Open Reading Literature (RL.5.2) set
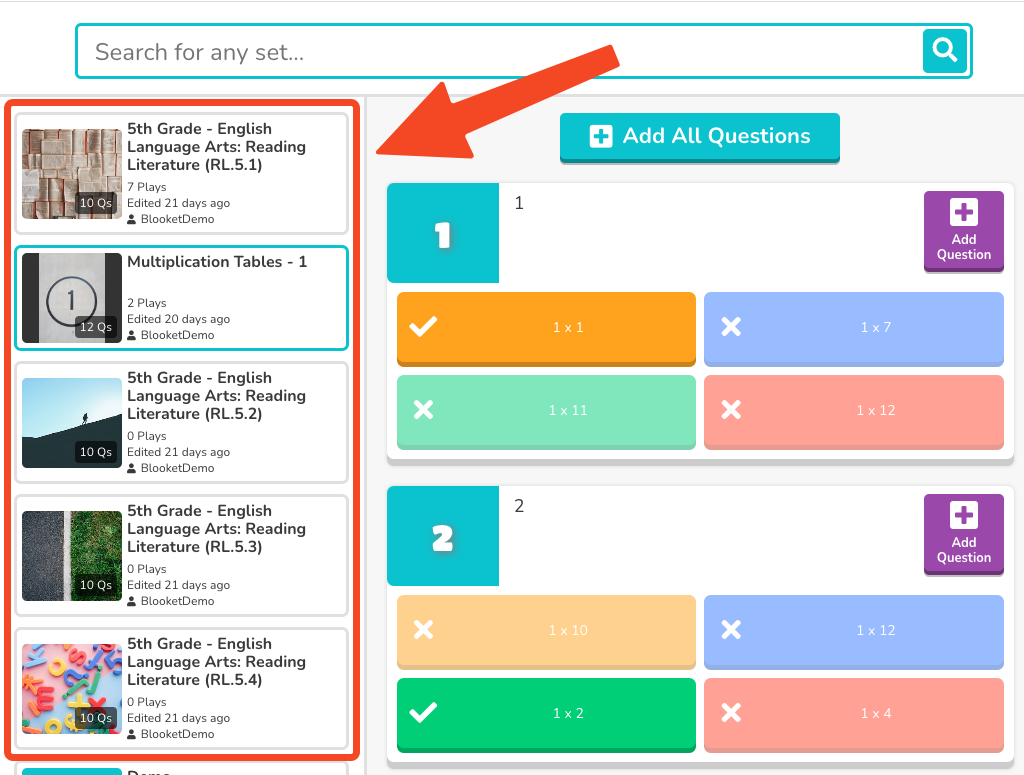 [182, 422]
